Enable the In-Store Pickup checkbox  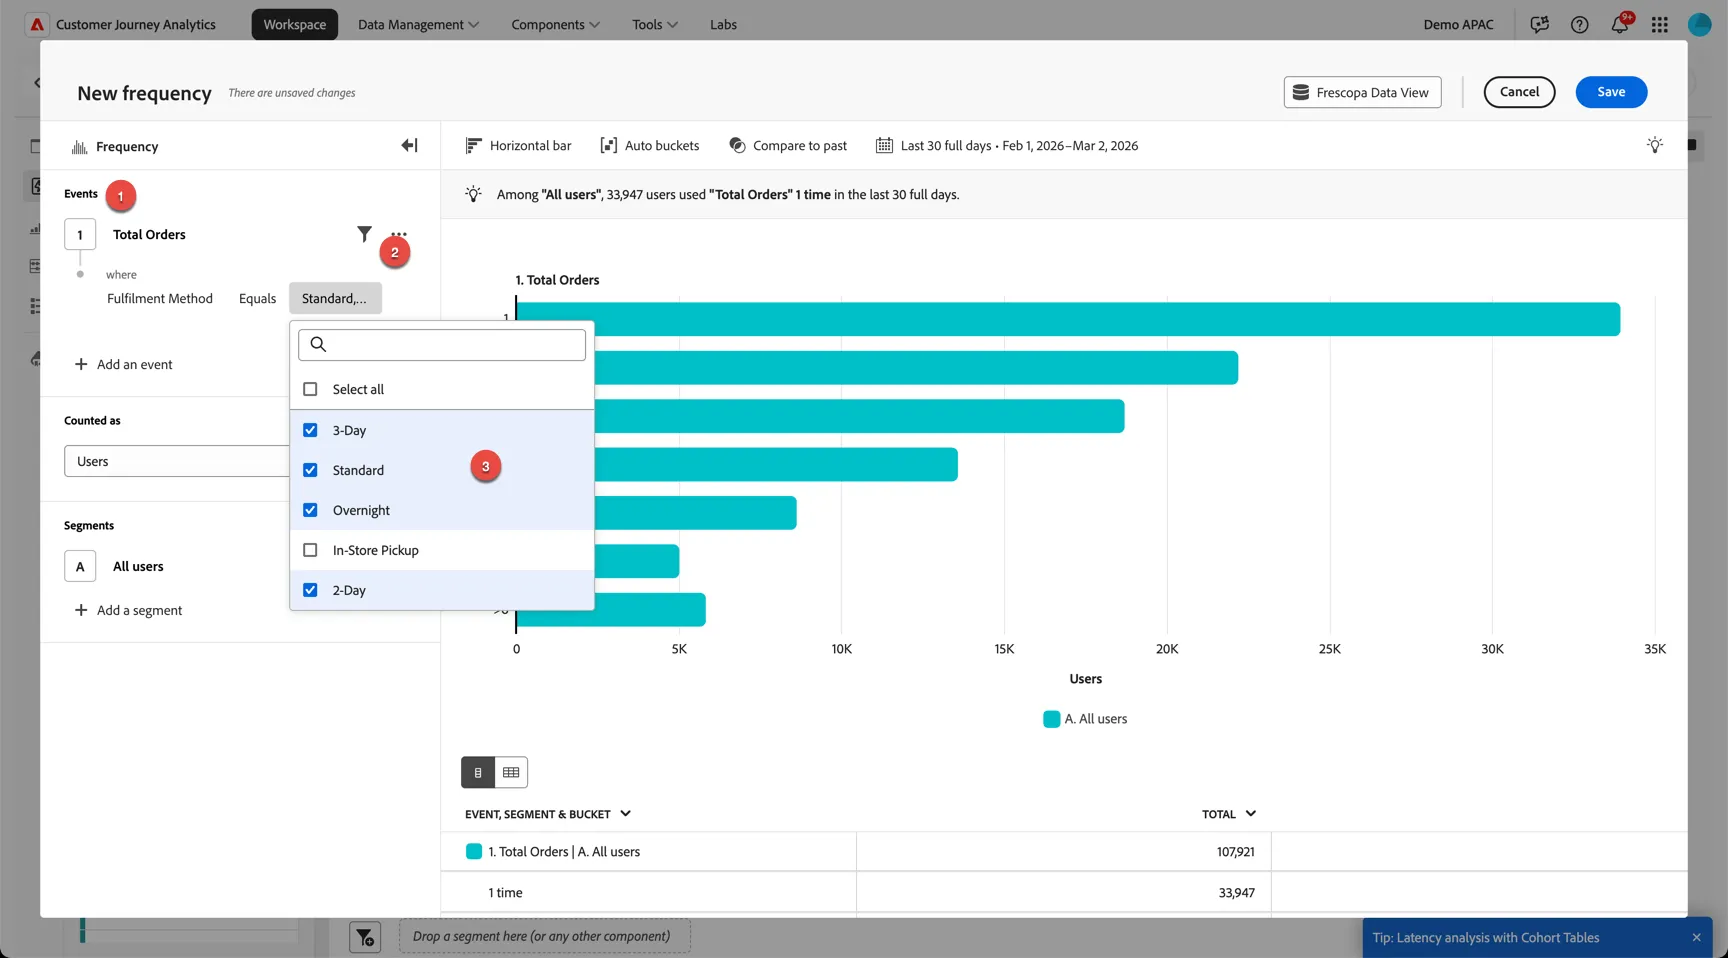(x=310, y=550)
